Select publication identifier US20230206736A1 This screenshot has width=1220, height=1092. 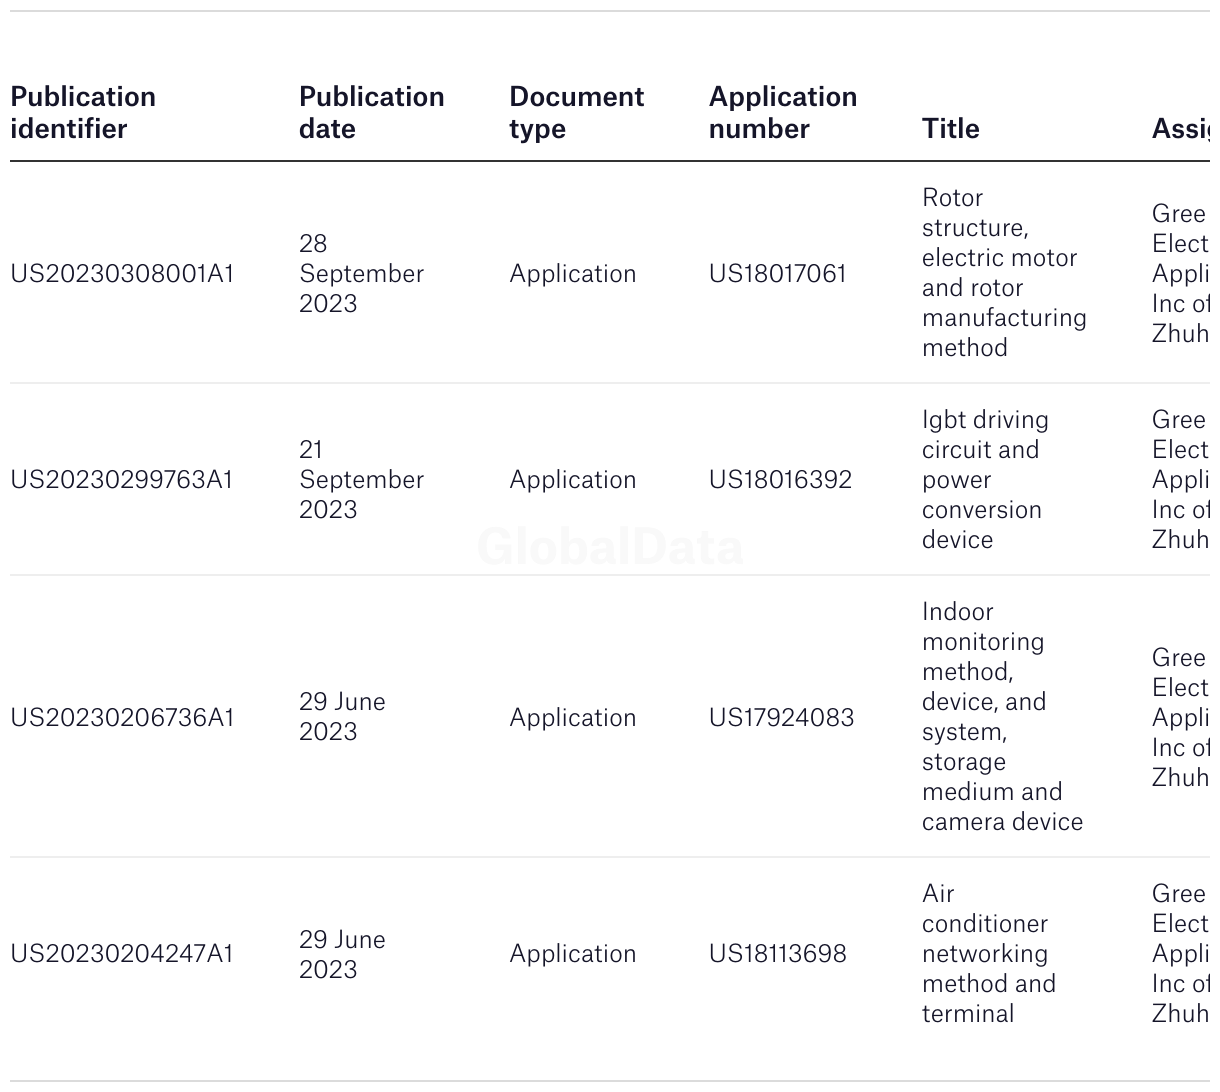[x=122, y=718]
